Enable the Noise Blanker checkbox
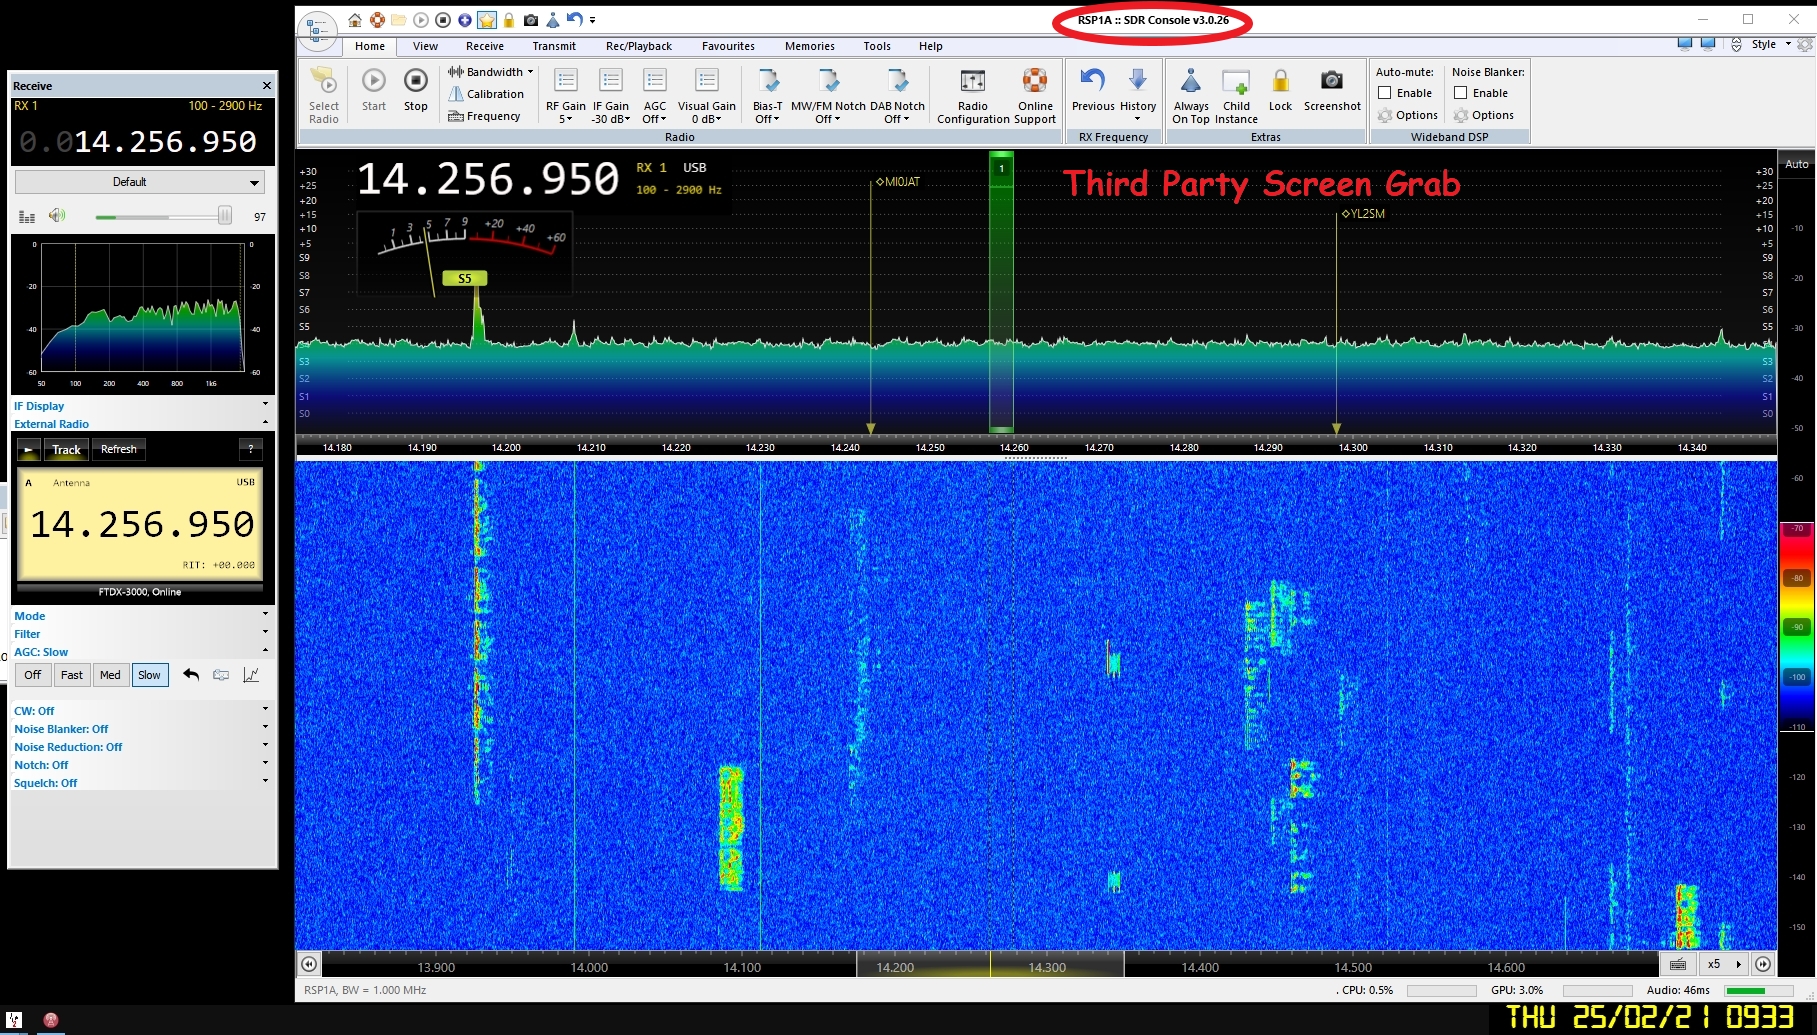The height and width of the screenshot is (1035, 1817). [x=1461, y=93]
